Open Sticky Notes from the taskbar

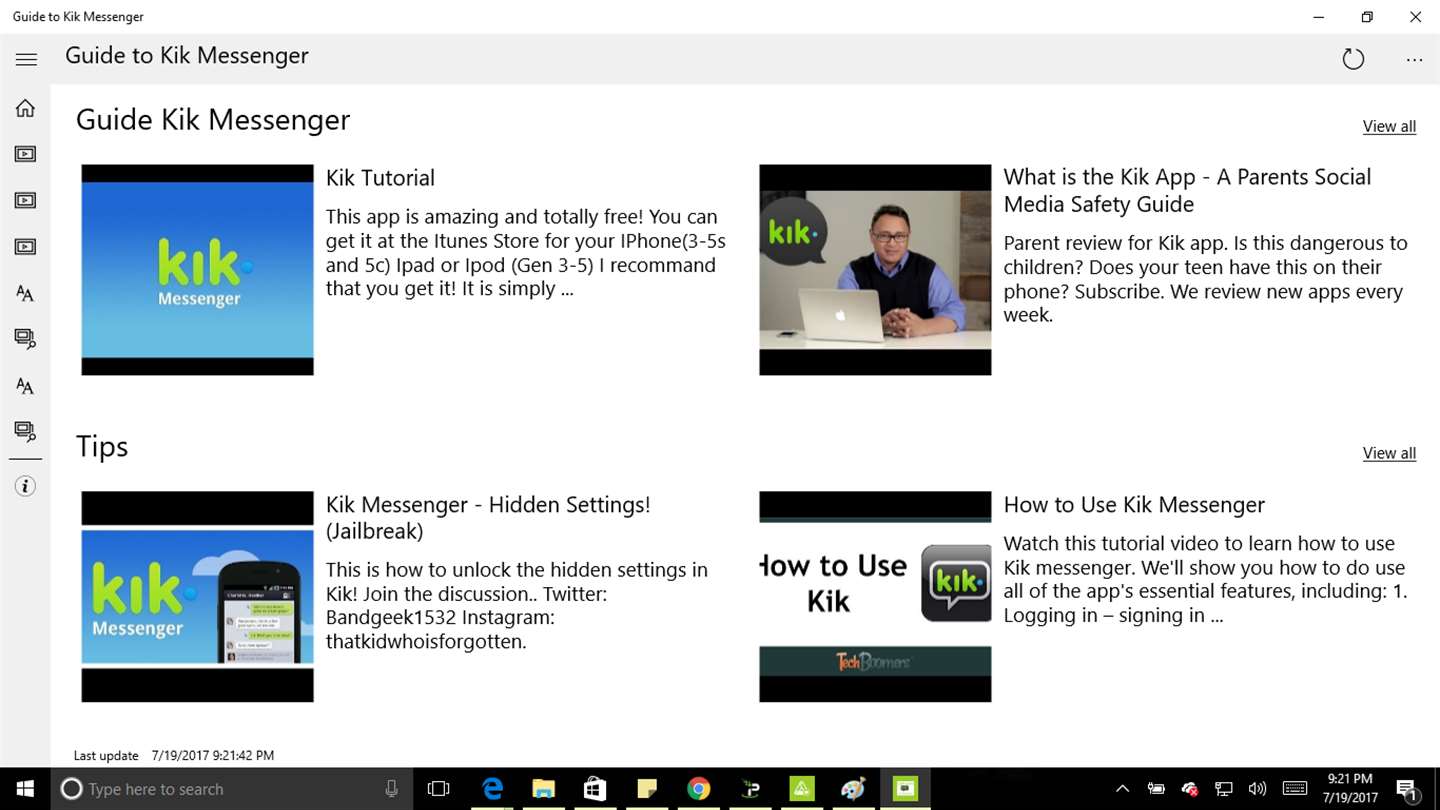click(x=647, y=789)
